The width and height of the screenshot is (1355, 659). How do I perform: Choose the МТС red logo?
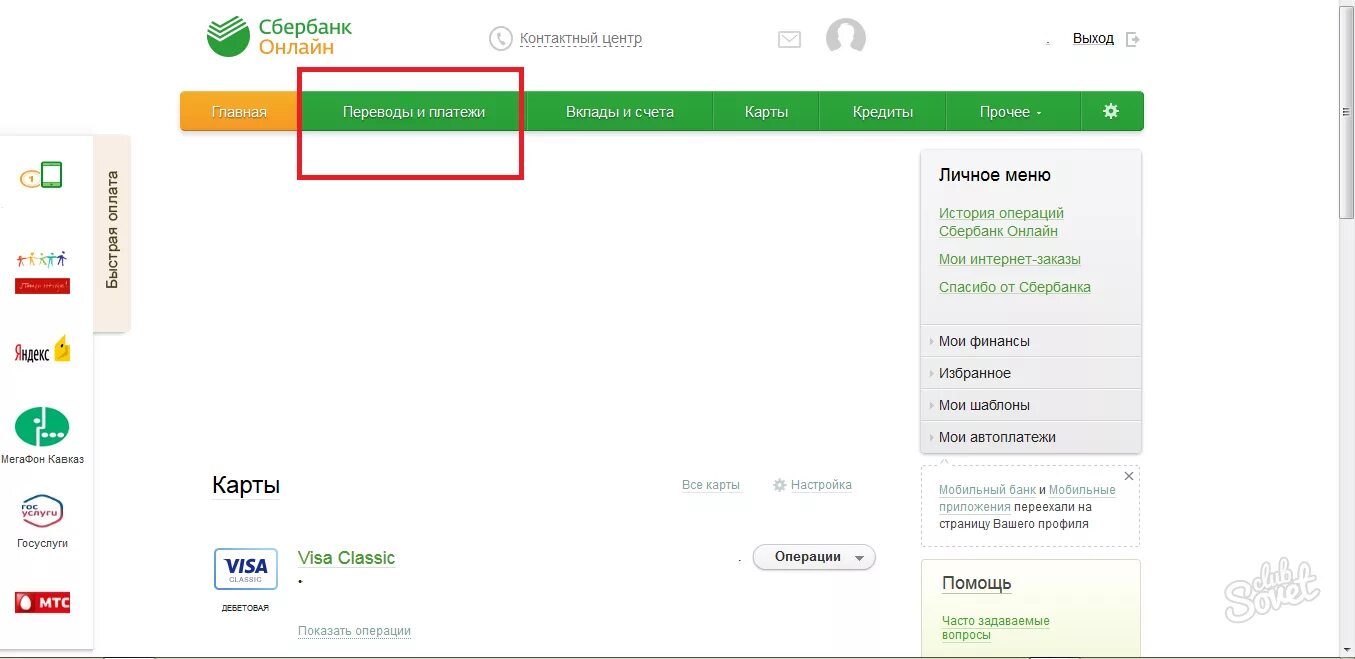point(42,602)
